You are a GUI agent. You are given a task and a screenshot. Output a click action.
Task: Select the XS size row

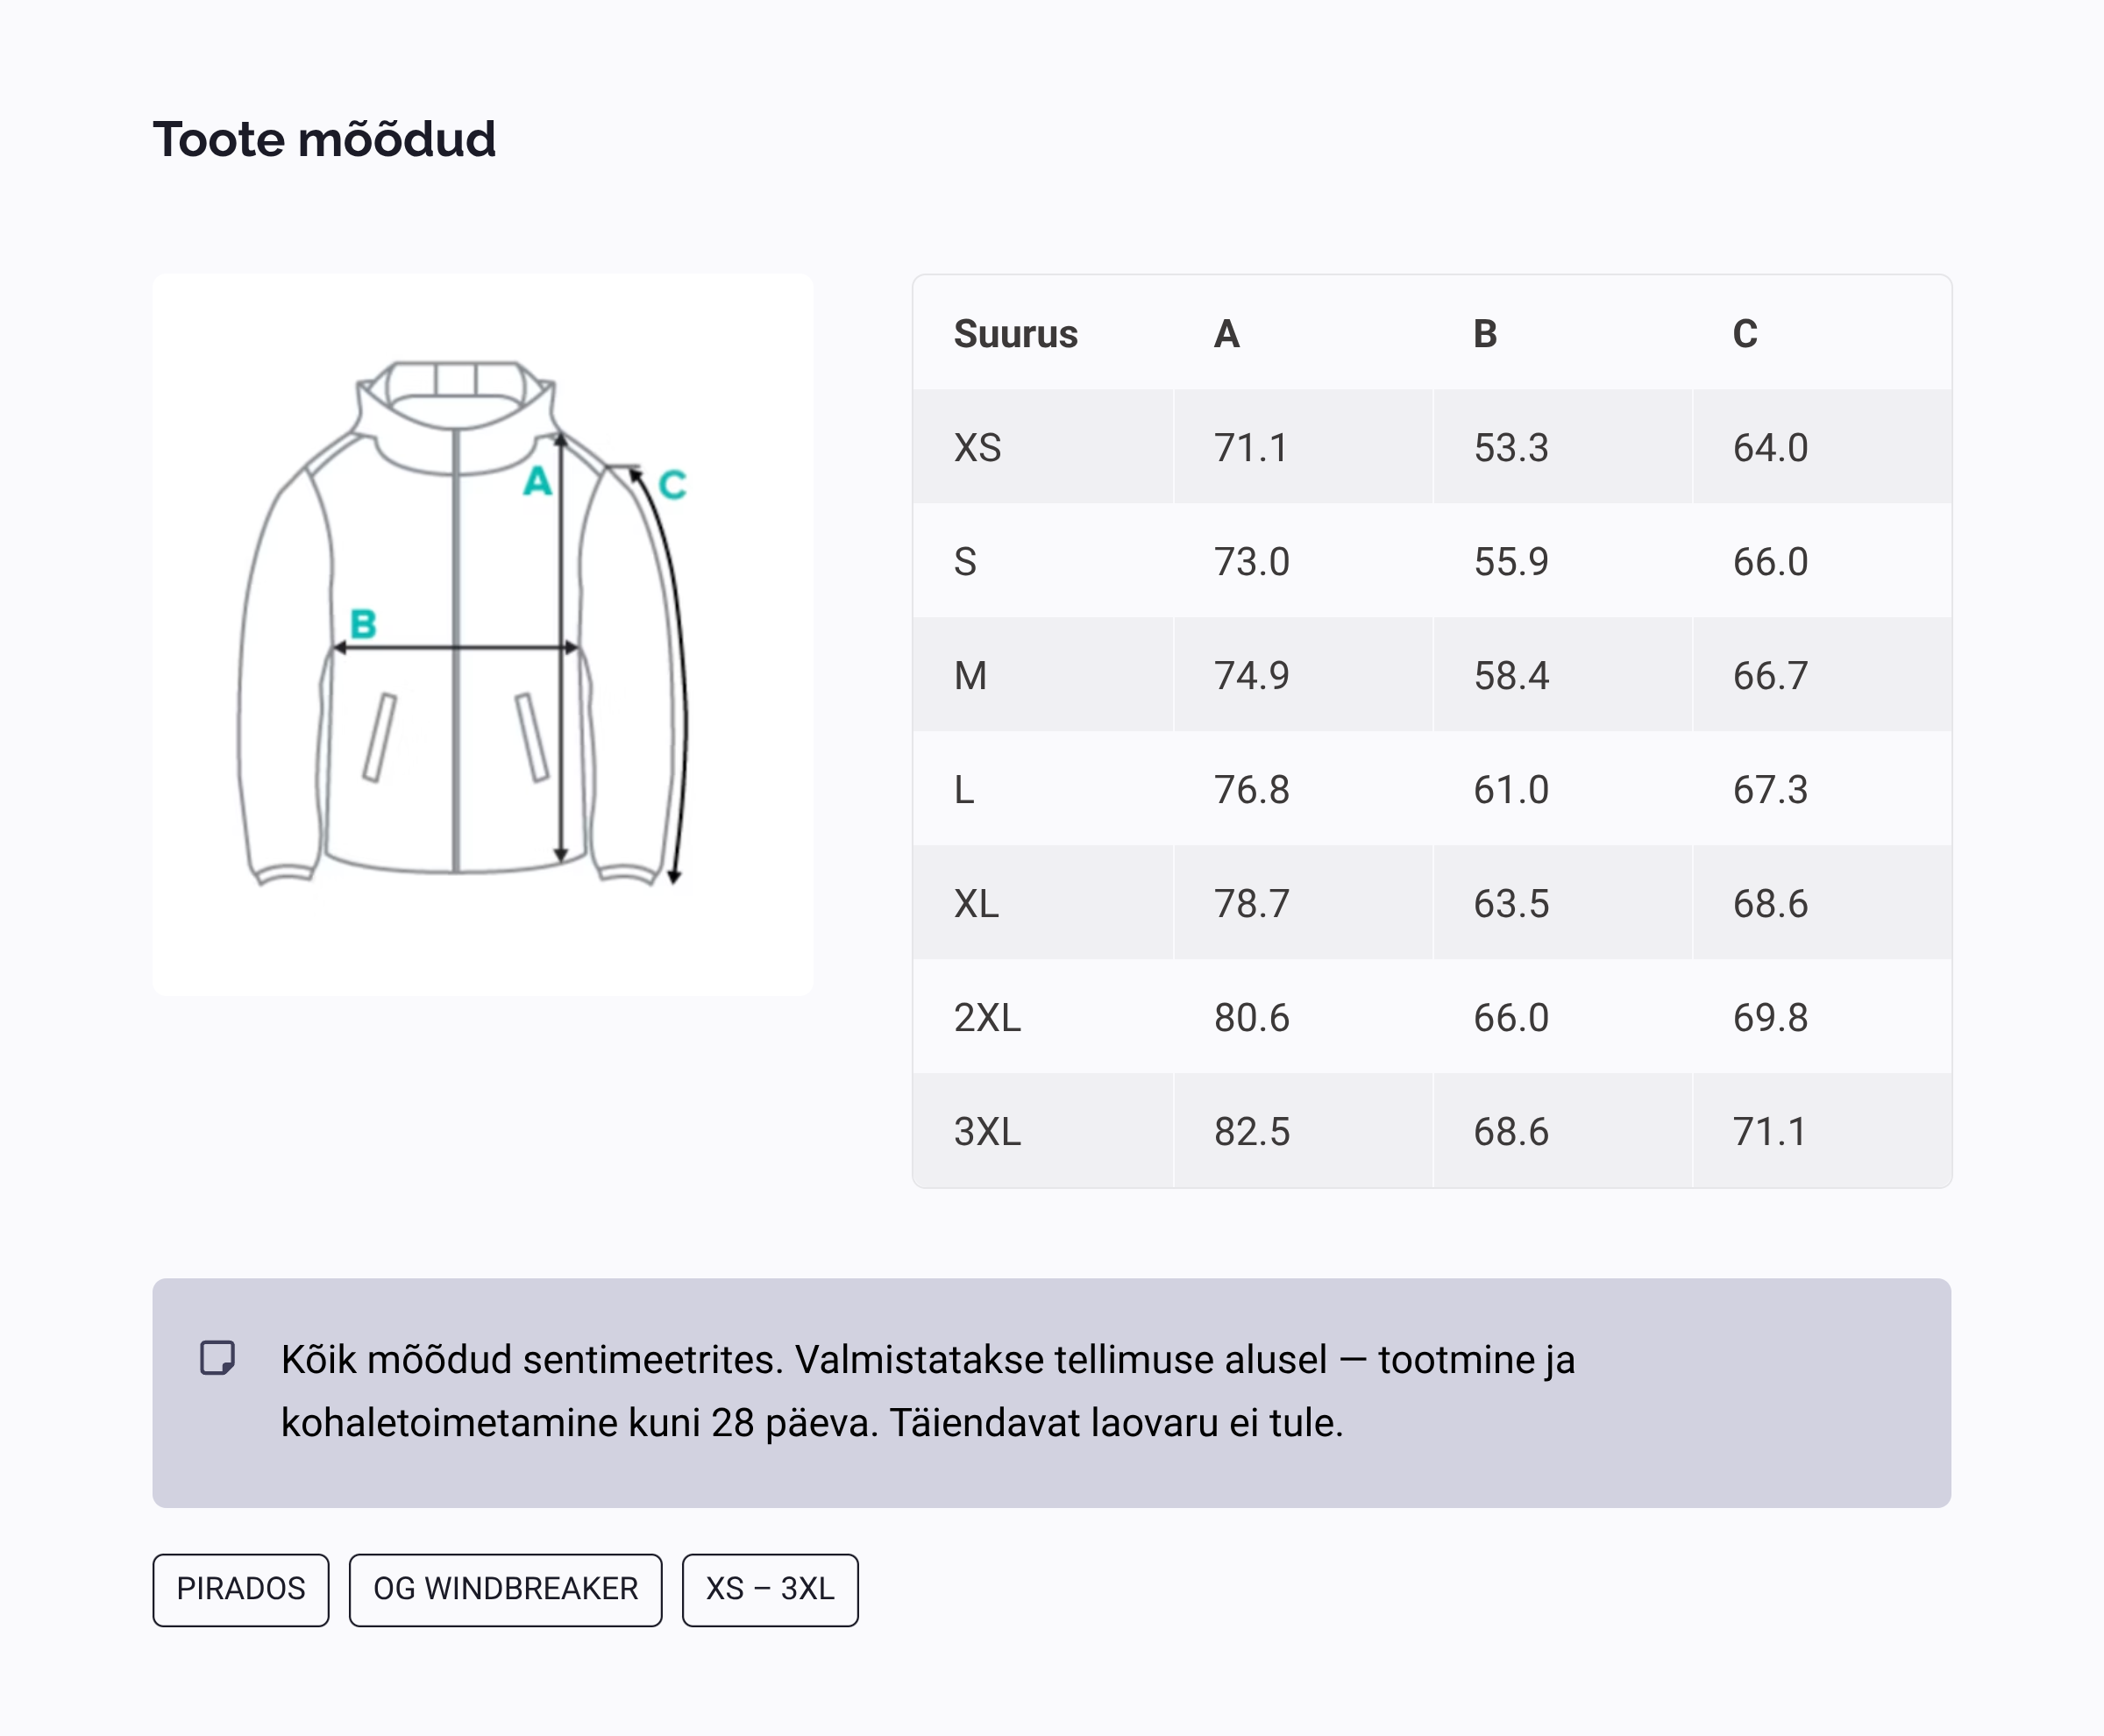click(x=1431, y=447)
